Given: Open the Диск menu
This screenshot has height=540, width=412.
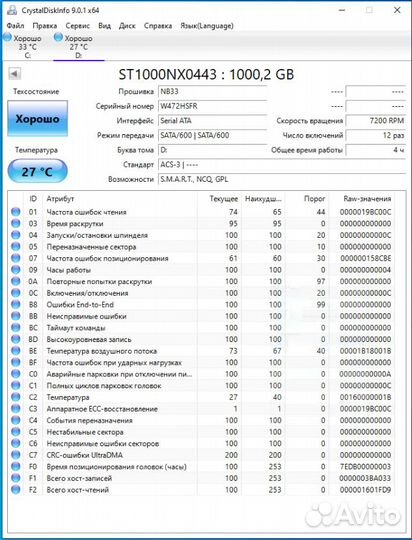Looking at the screenshot, I should [x=127, y=26].
